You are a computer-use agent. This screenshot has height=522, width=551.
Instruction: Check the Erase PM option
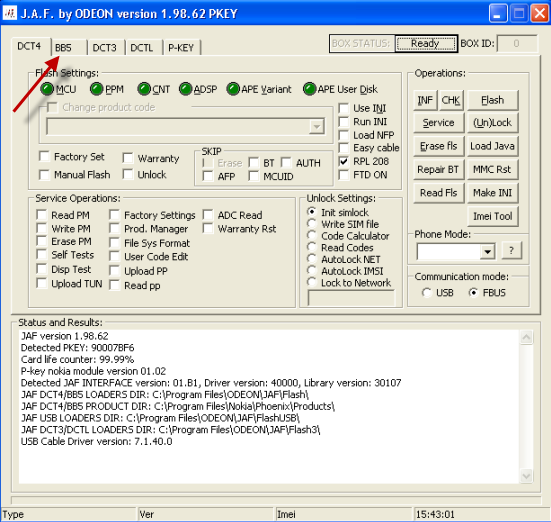42,241
